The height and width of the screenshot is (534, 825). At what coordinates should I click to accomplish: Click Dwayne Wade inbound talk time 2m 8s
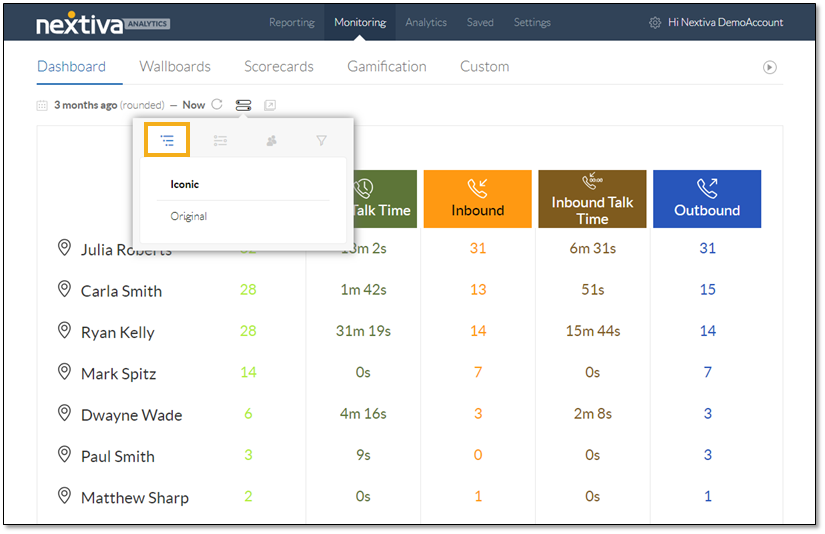[x=593, y=414]
